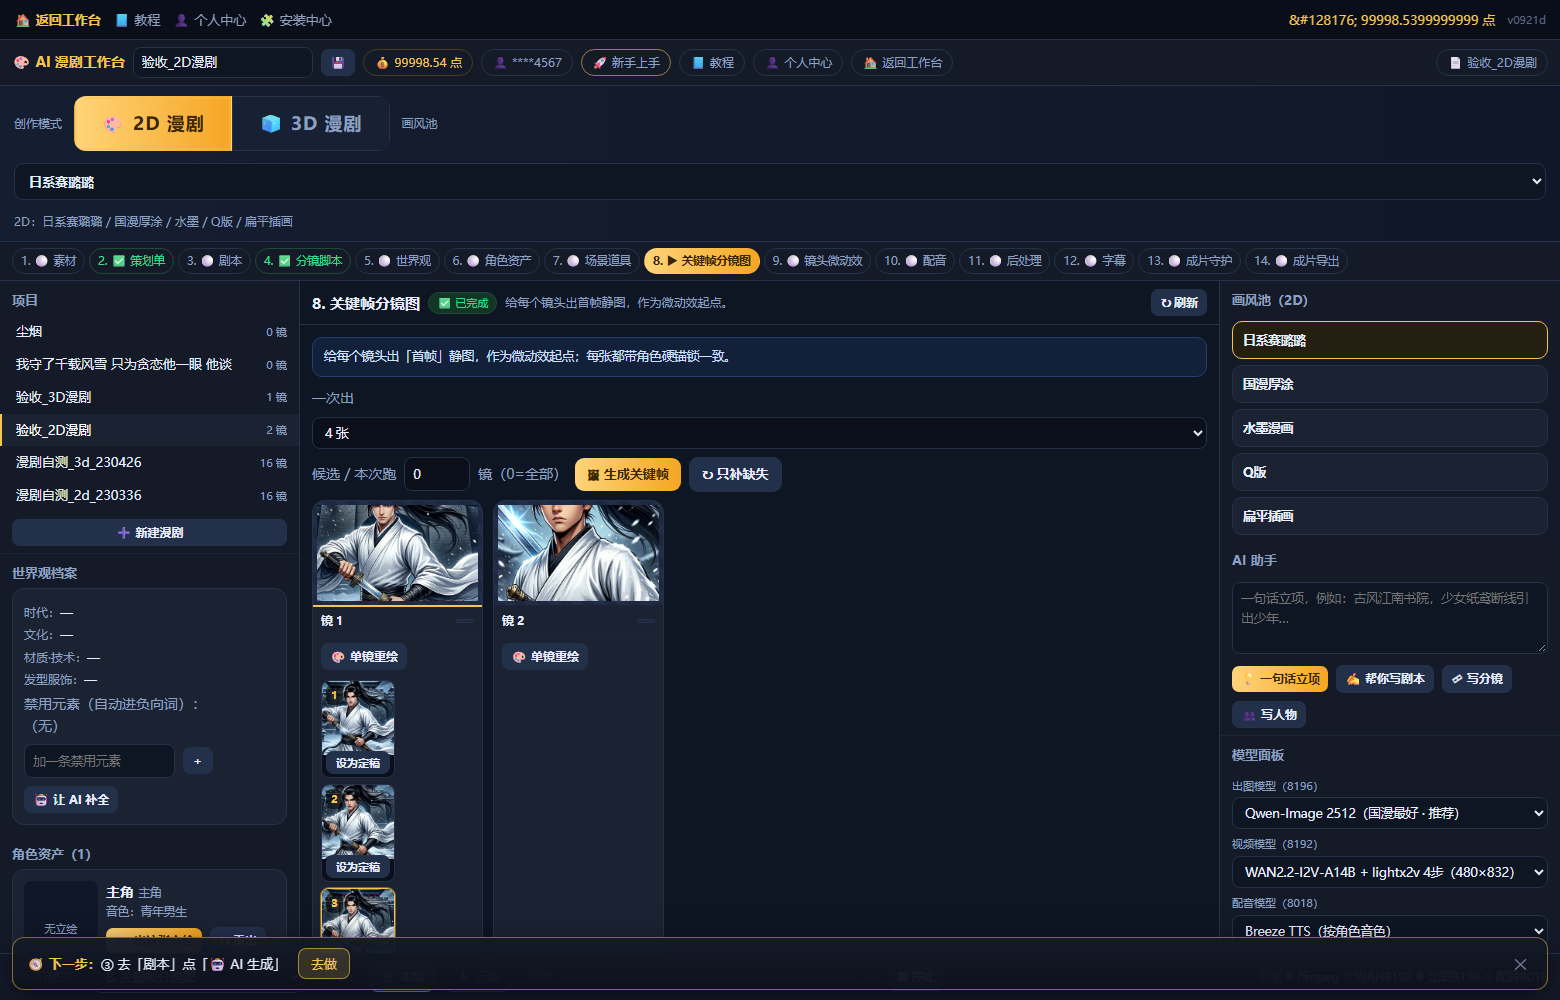This screenshot has height=1000, width=1560.
Task: Select 水墨漫画 style option
Action: (1389, 428)
